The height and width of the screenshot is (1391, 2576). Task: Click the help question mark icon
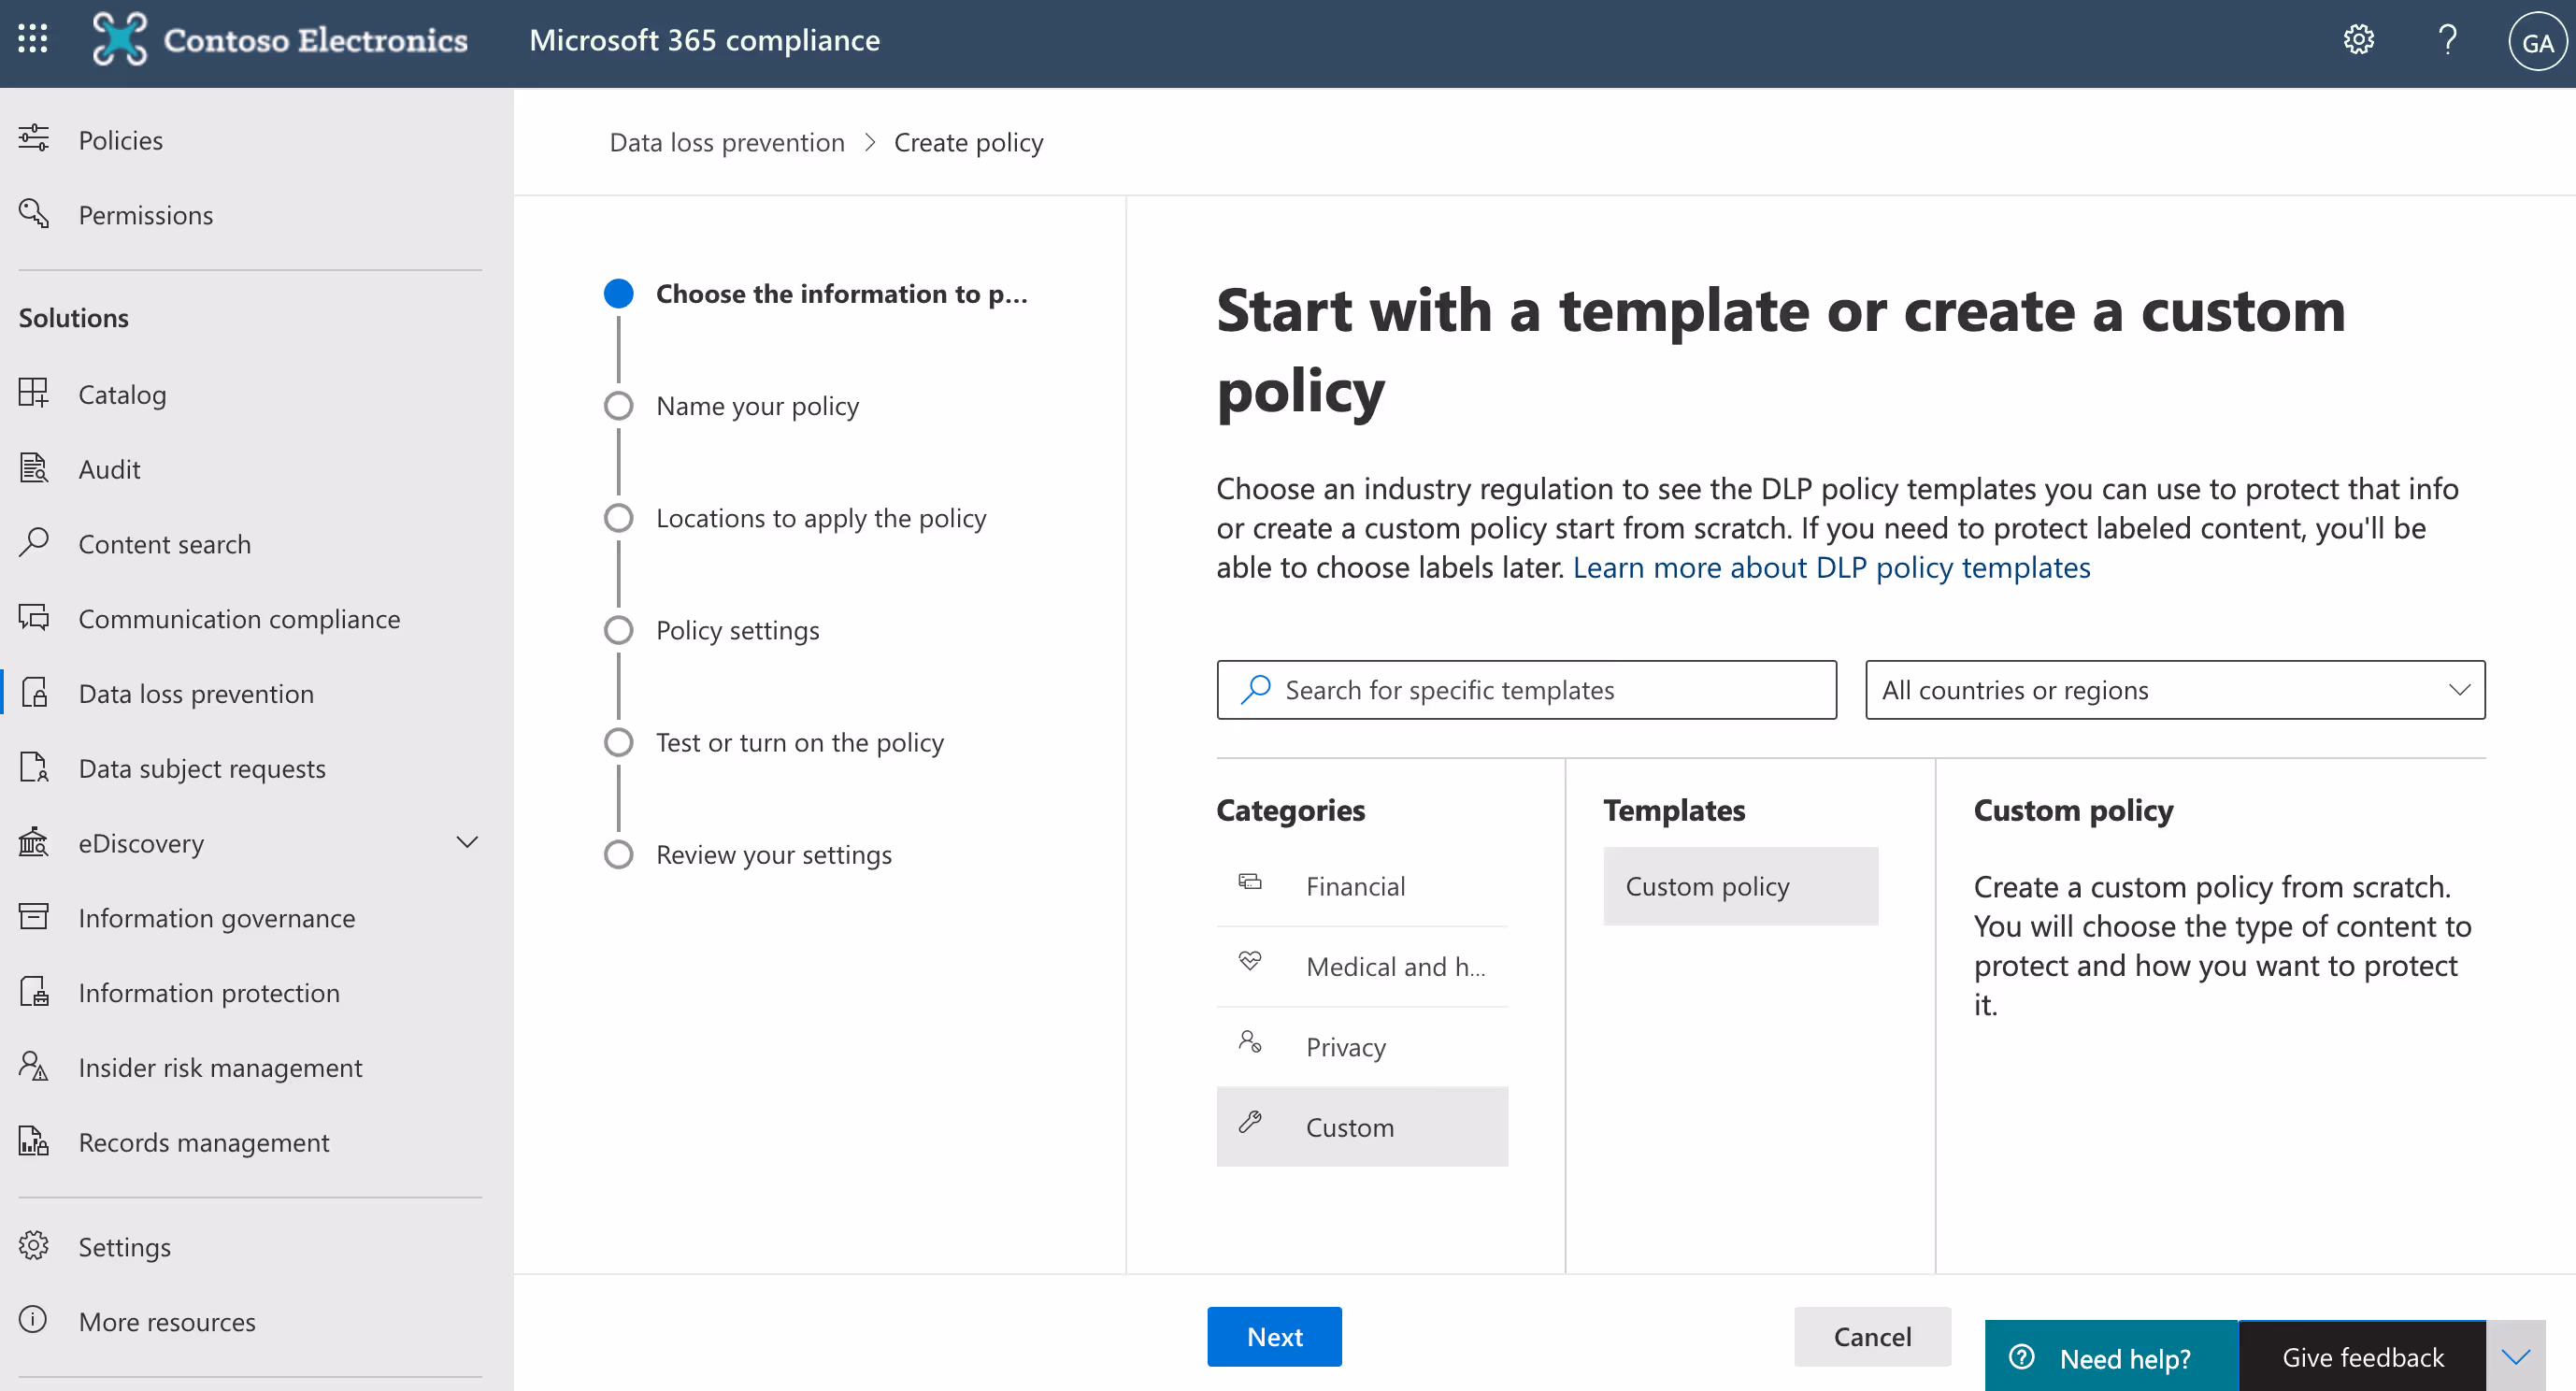[2447, 40]
